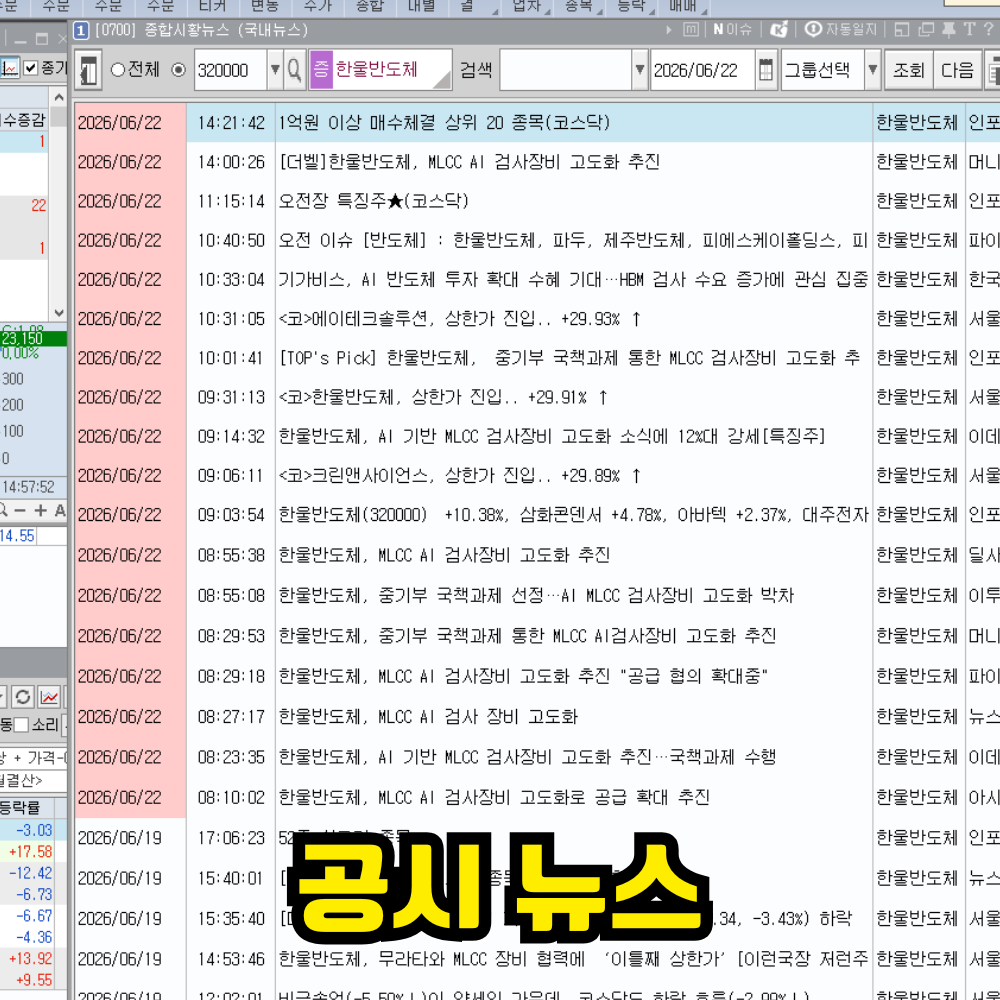Image resolution: width=1000 pixels, height=1000 pixels.
Task: Click the plus zoom icon in left panel
Action: click(x=40, y=510)
